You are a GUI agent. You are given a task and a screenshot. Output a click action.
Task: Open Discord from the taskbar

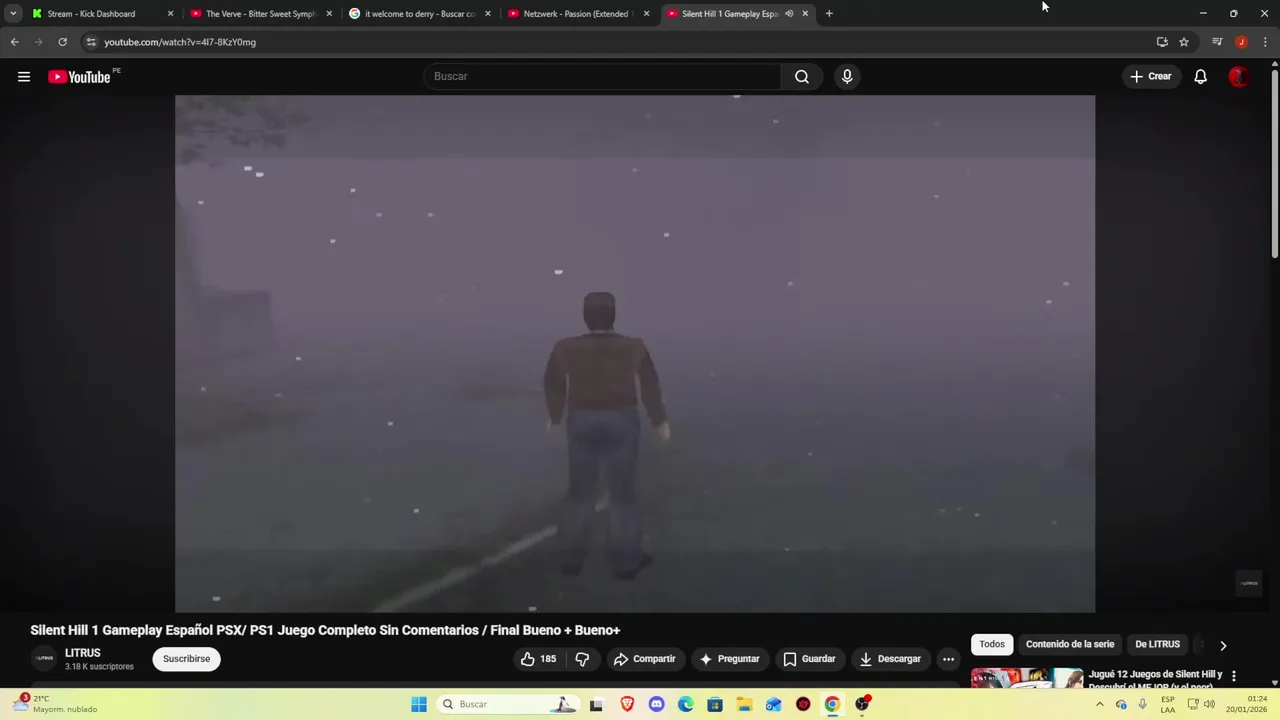click(656, 704)
